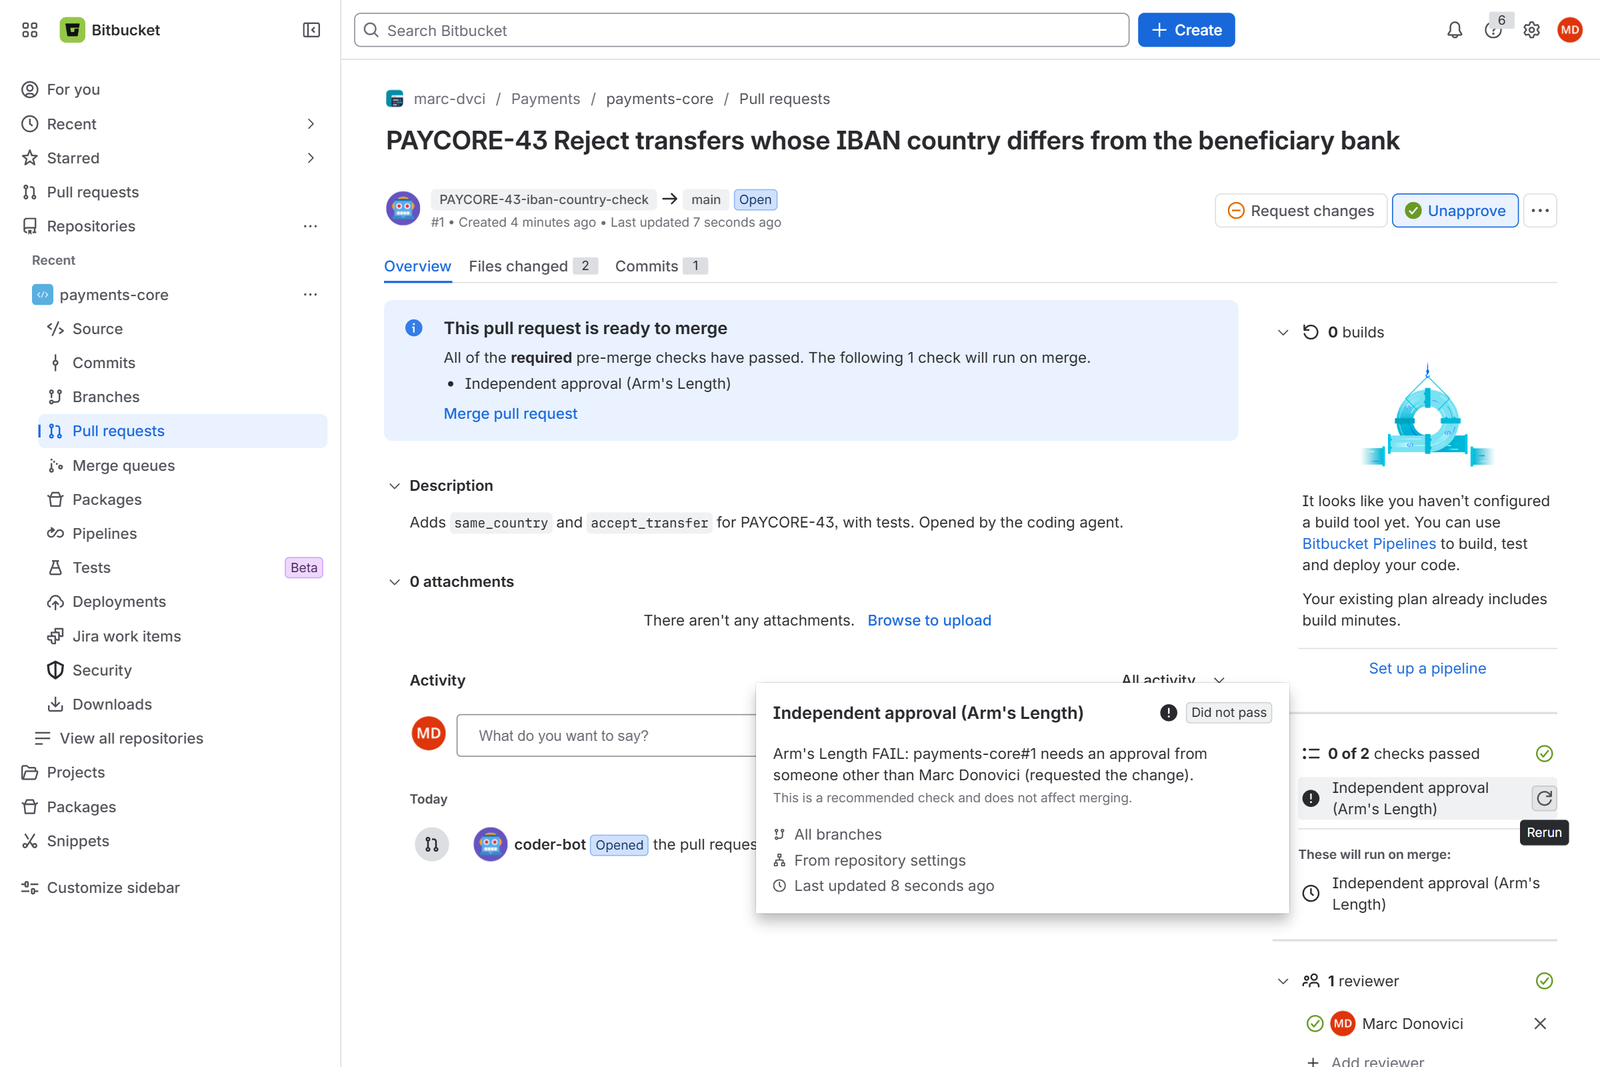
Task: Click Browse to upload link
Action: pyautogui.click(x=929, y=621)
